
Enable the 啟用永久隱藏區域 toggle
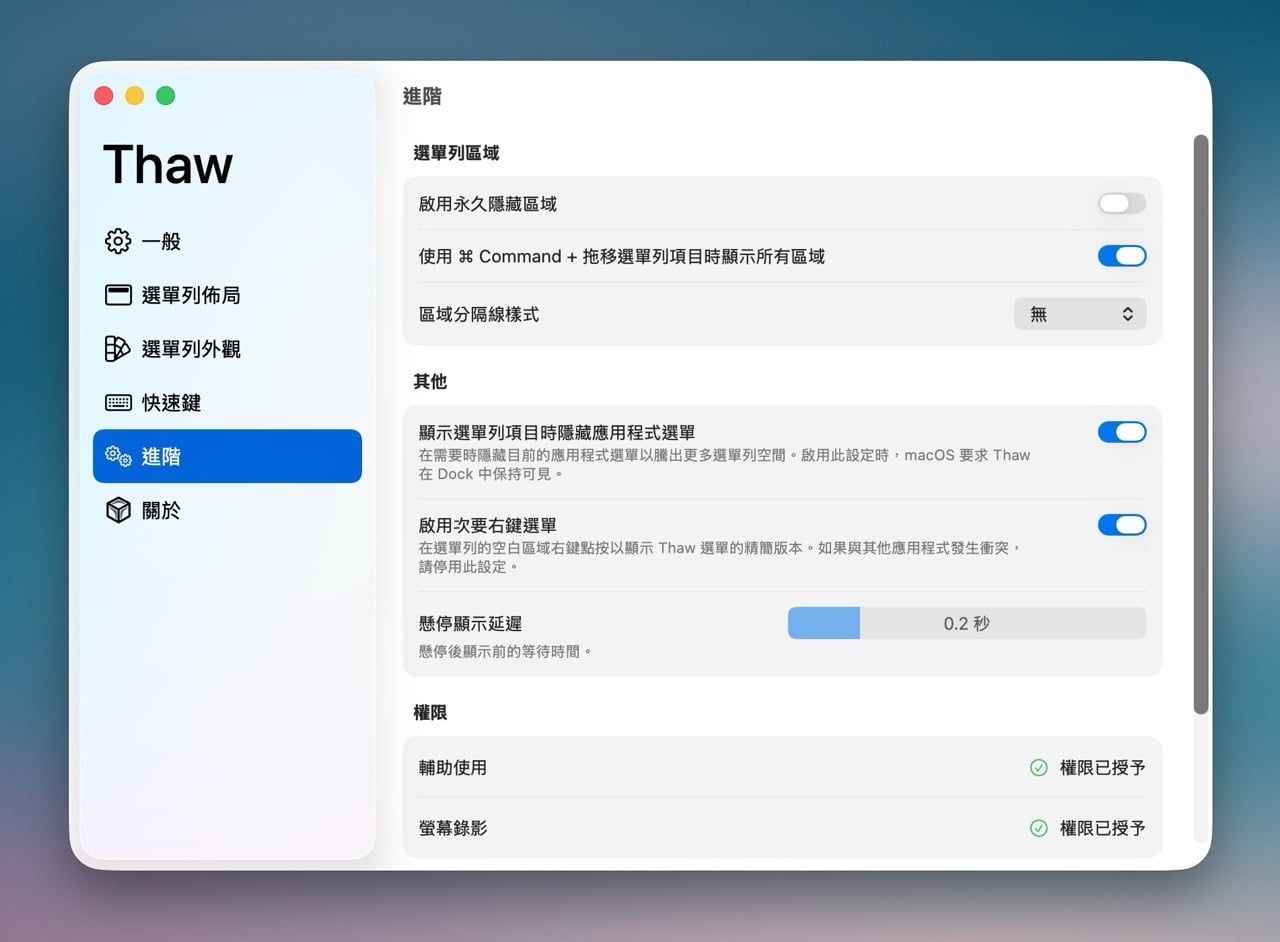tap(1121, 204)
